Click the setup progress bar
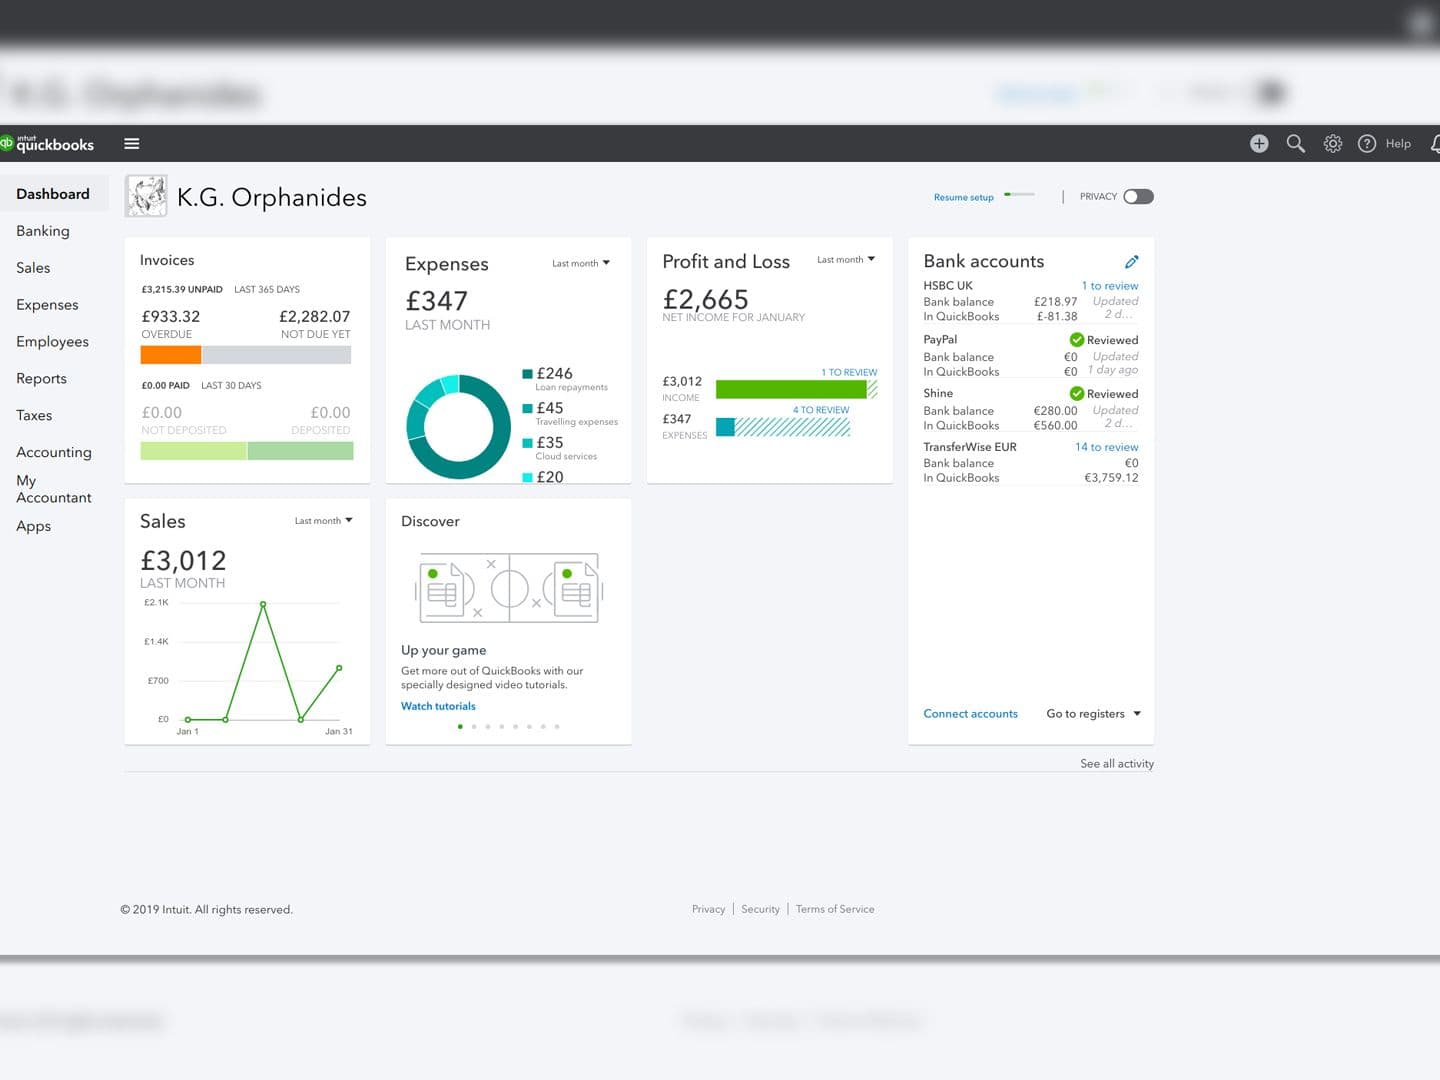 1019,195
